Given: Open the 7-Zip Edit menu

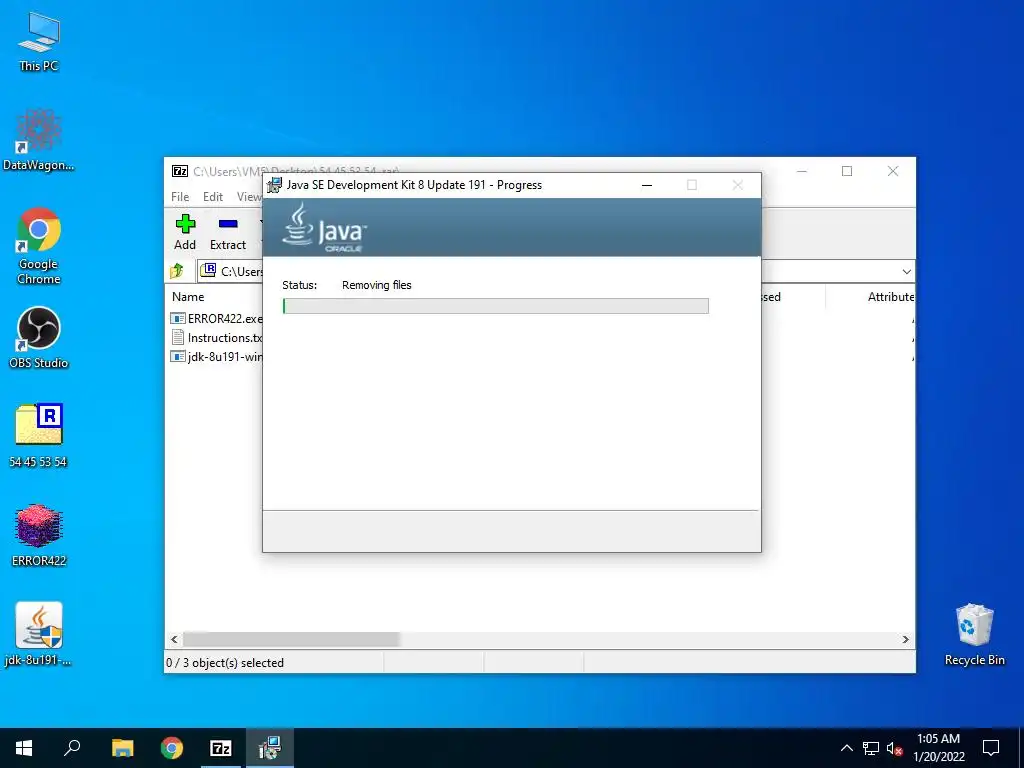Looking at the screenshot, I should point(213,197).
